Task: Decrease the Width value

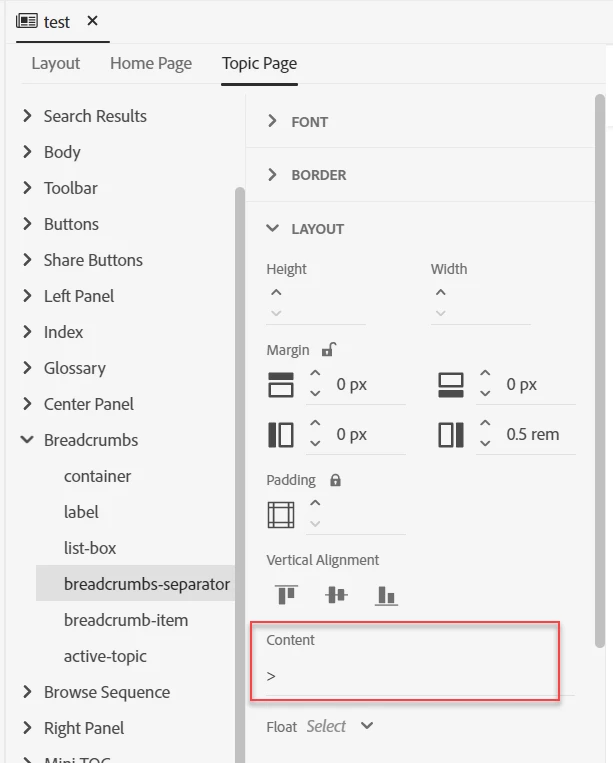Action: coord(441,313)
